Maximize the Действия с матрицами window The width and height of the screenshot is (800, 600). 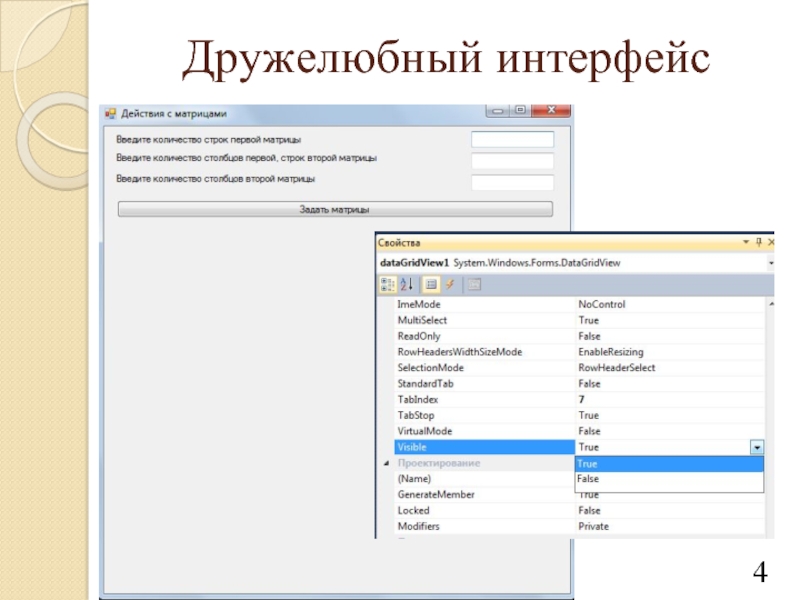point(520,110)
